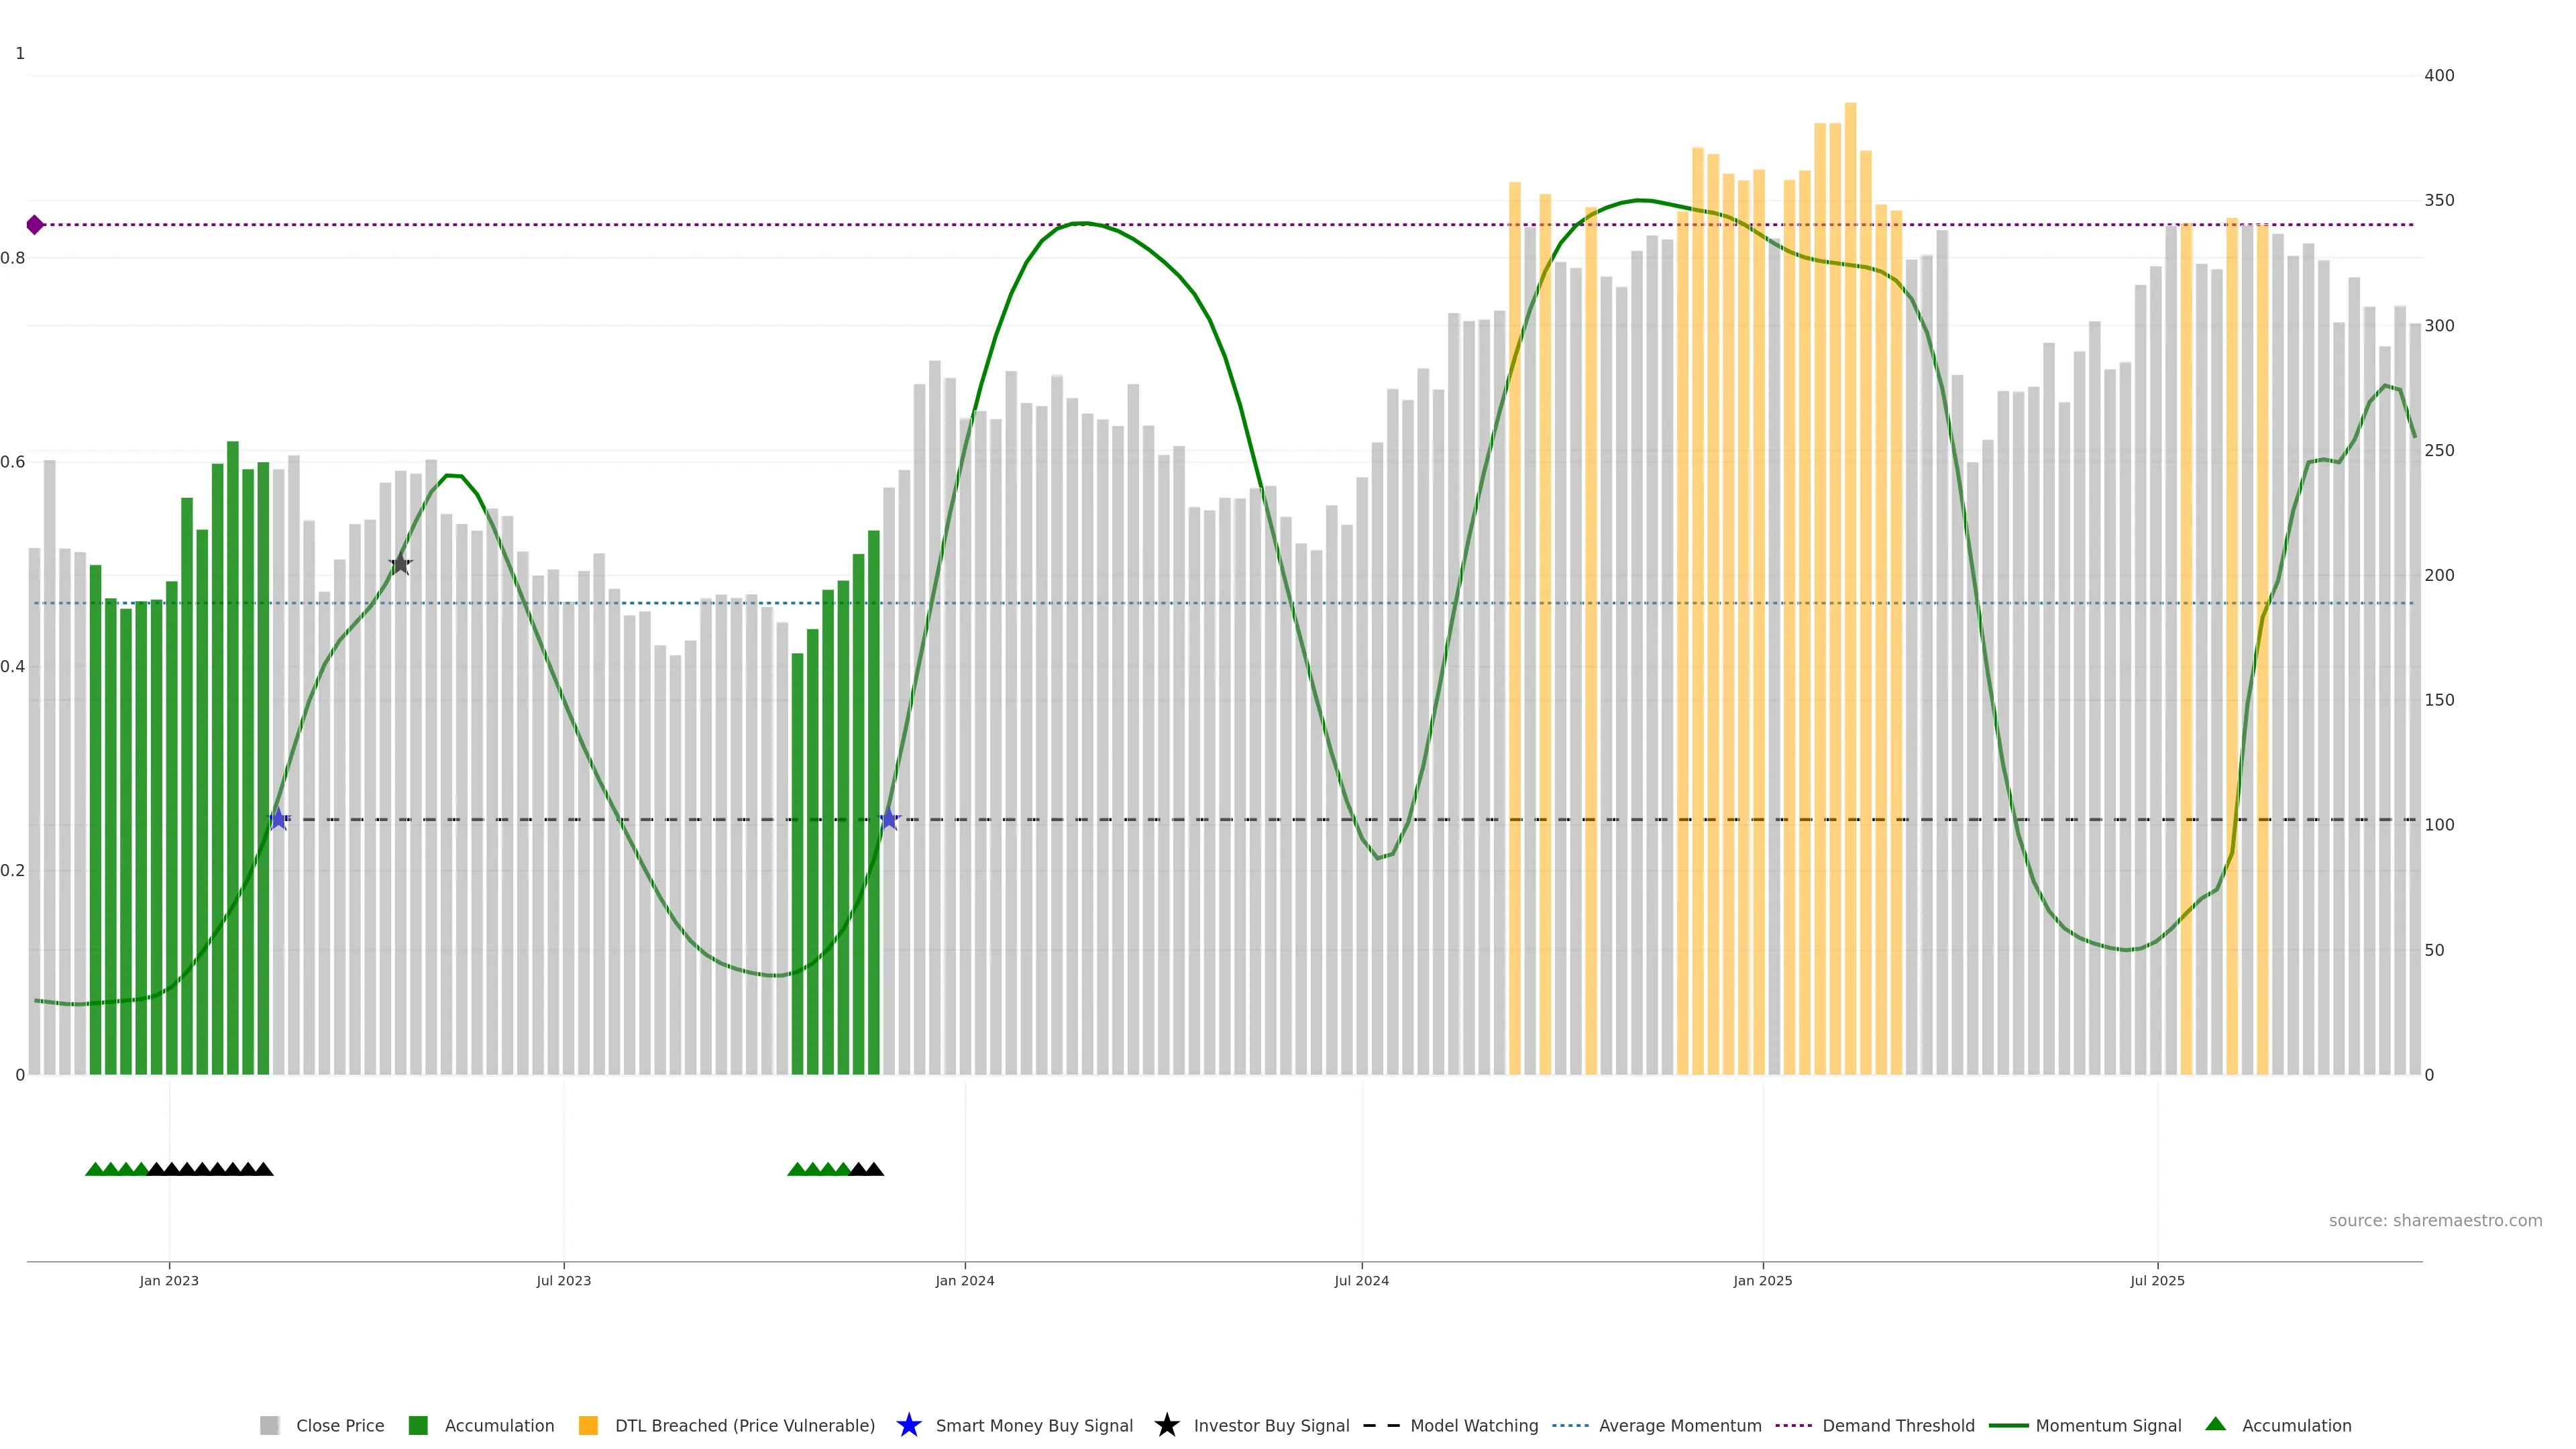Click the Jul 2025 axis label
Viewport: 2576px width, 1449px height.
point(2157,1280)
